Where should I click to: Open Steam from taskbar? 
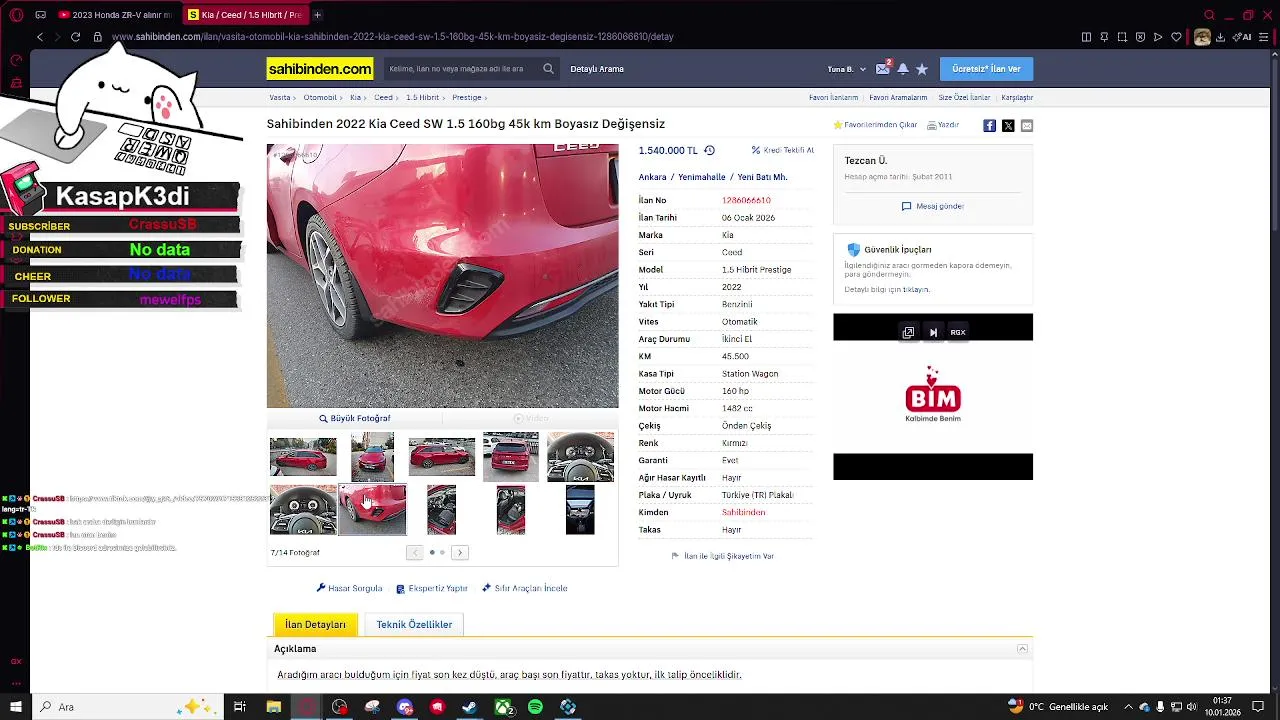click(x=469, y=707)
